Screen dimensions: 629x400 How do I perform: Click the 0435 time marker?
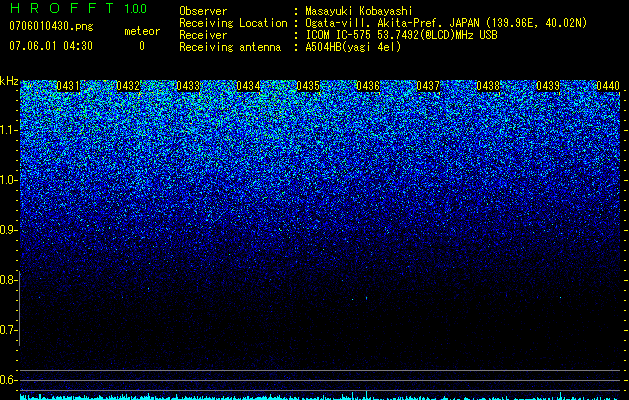pos(308,86)
